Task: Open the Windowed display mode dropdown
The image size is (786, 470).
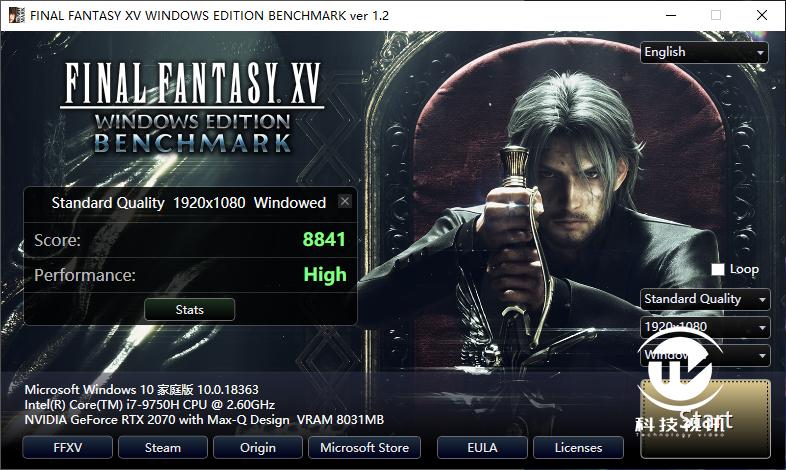Action: 705,355
